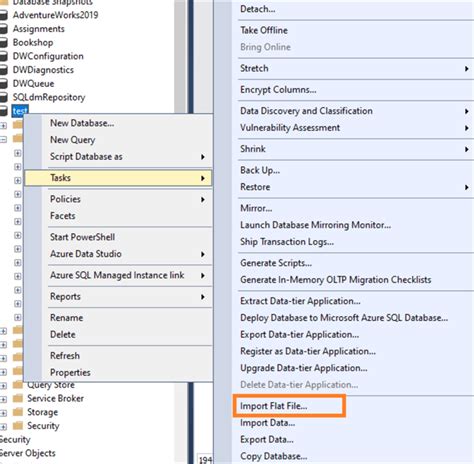Choose Export Data...
474x464 pixels.
click(x=345, y=439)
